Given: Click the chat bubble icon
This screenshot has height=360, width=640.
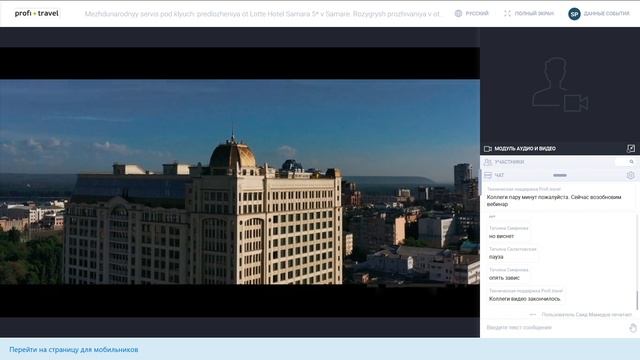Looking at the screenshot, I should tap(488, 175).
